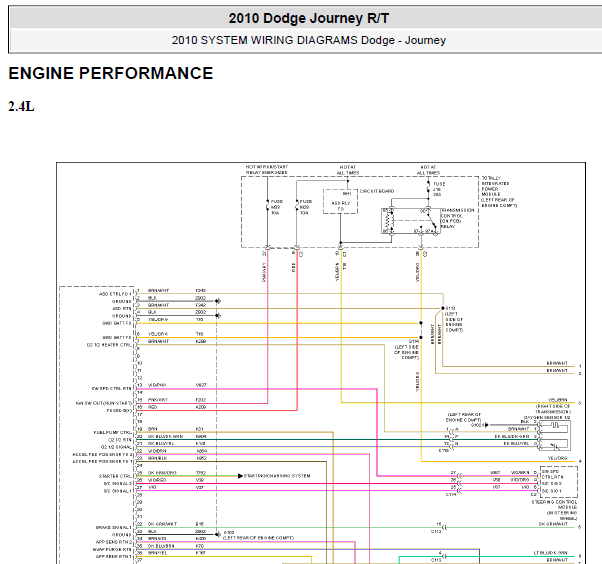This screenshot has height=564, width=602.
Task: Select the 'FUEL PUMP CTRL' pin label
Action: tap(112, 432)
